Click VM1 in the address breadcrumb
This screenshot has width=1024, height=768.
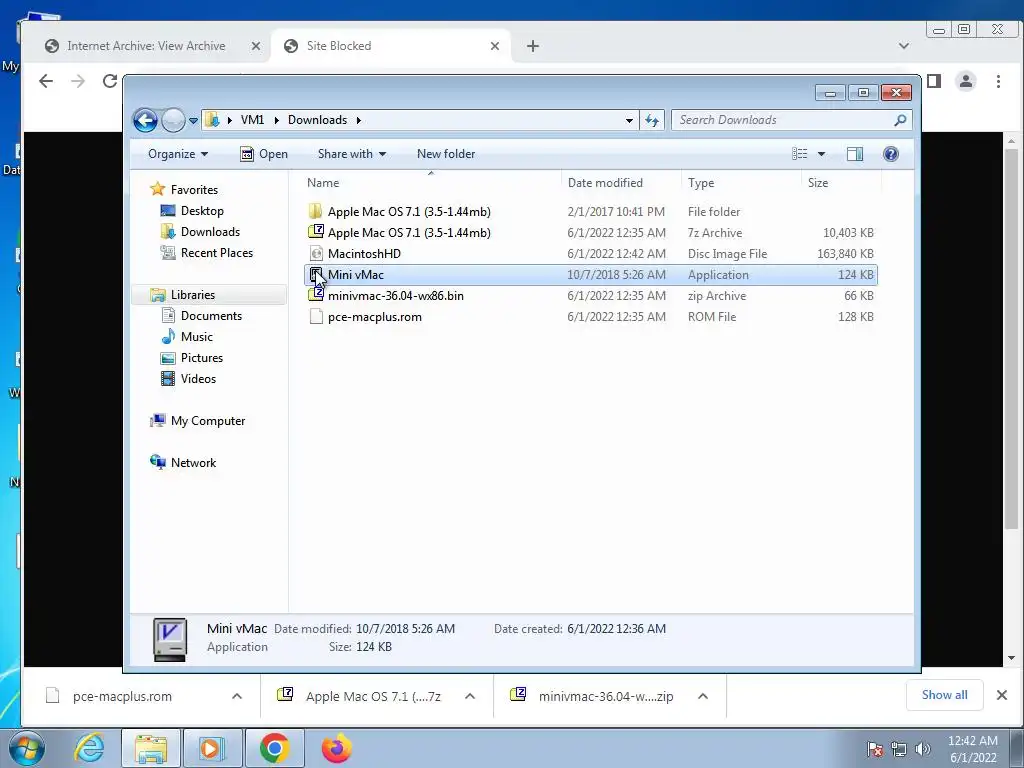[x=252, y=120]
